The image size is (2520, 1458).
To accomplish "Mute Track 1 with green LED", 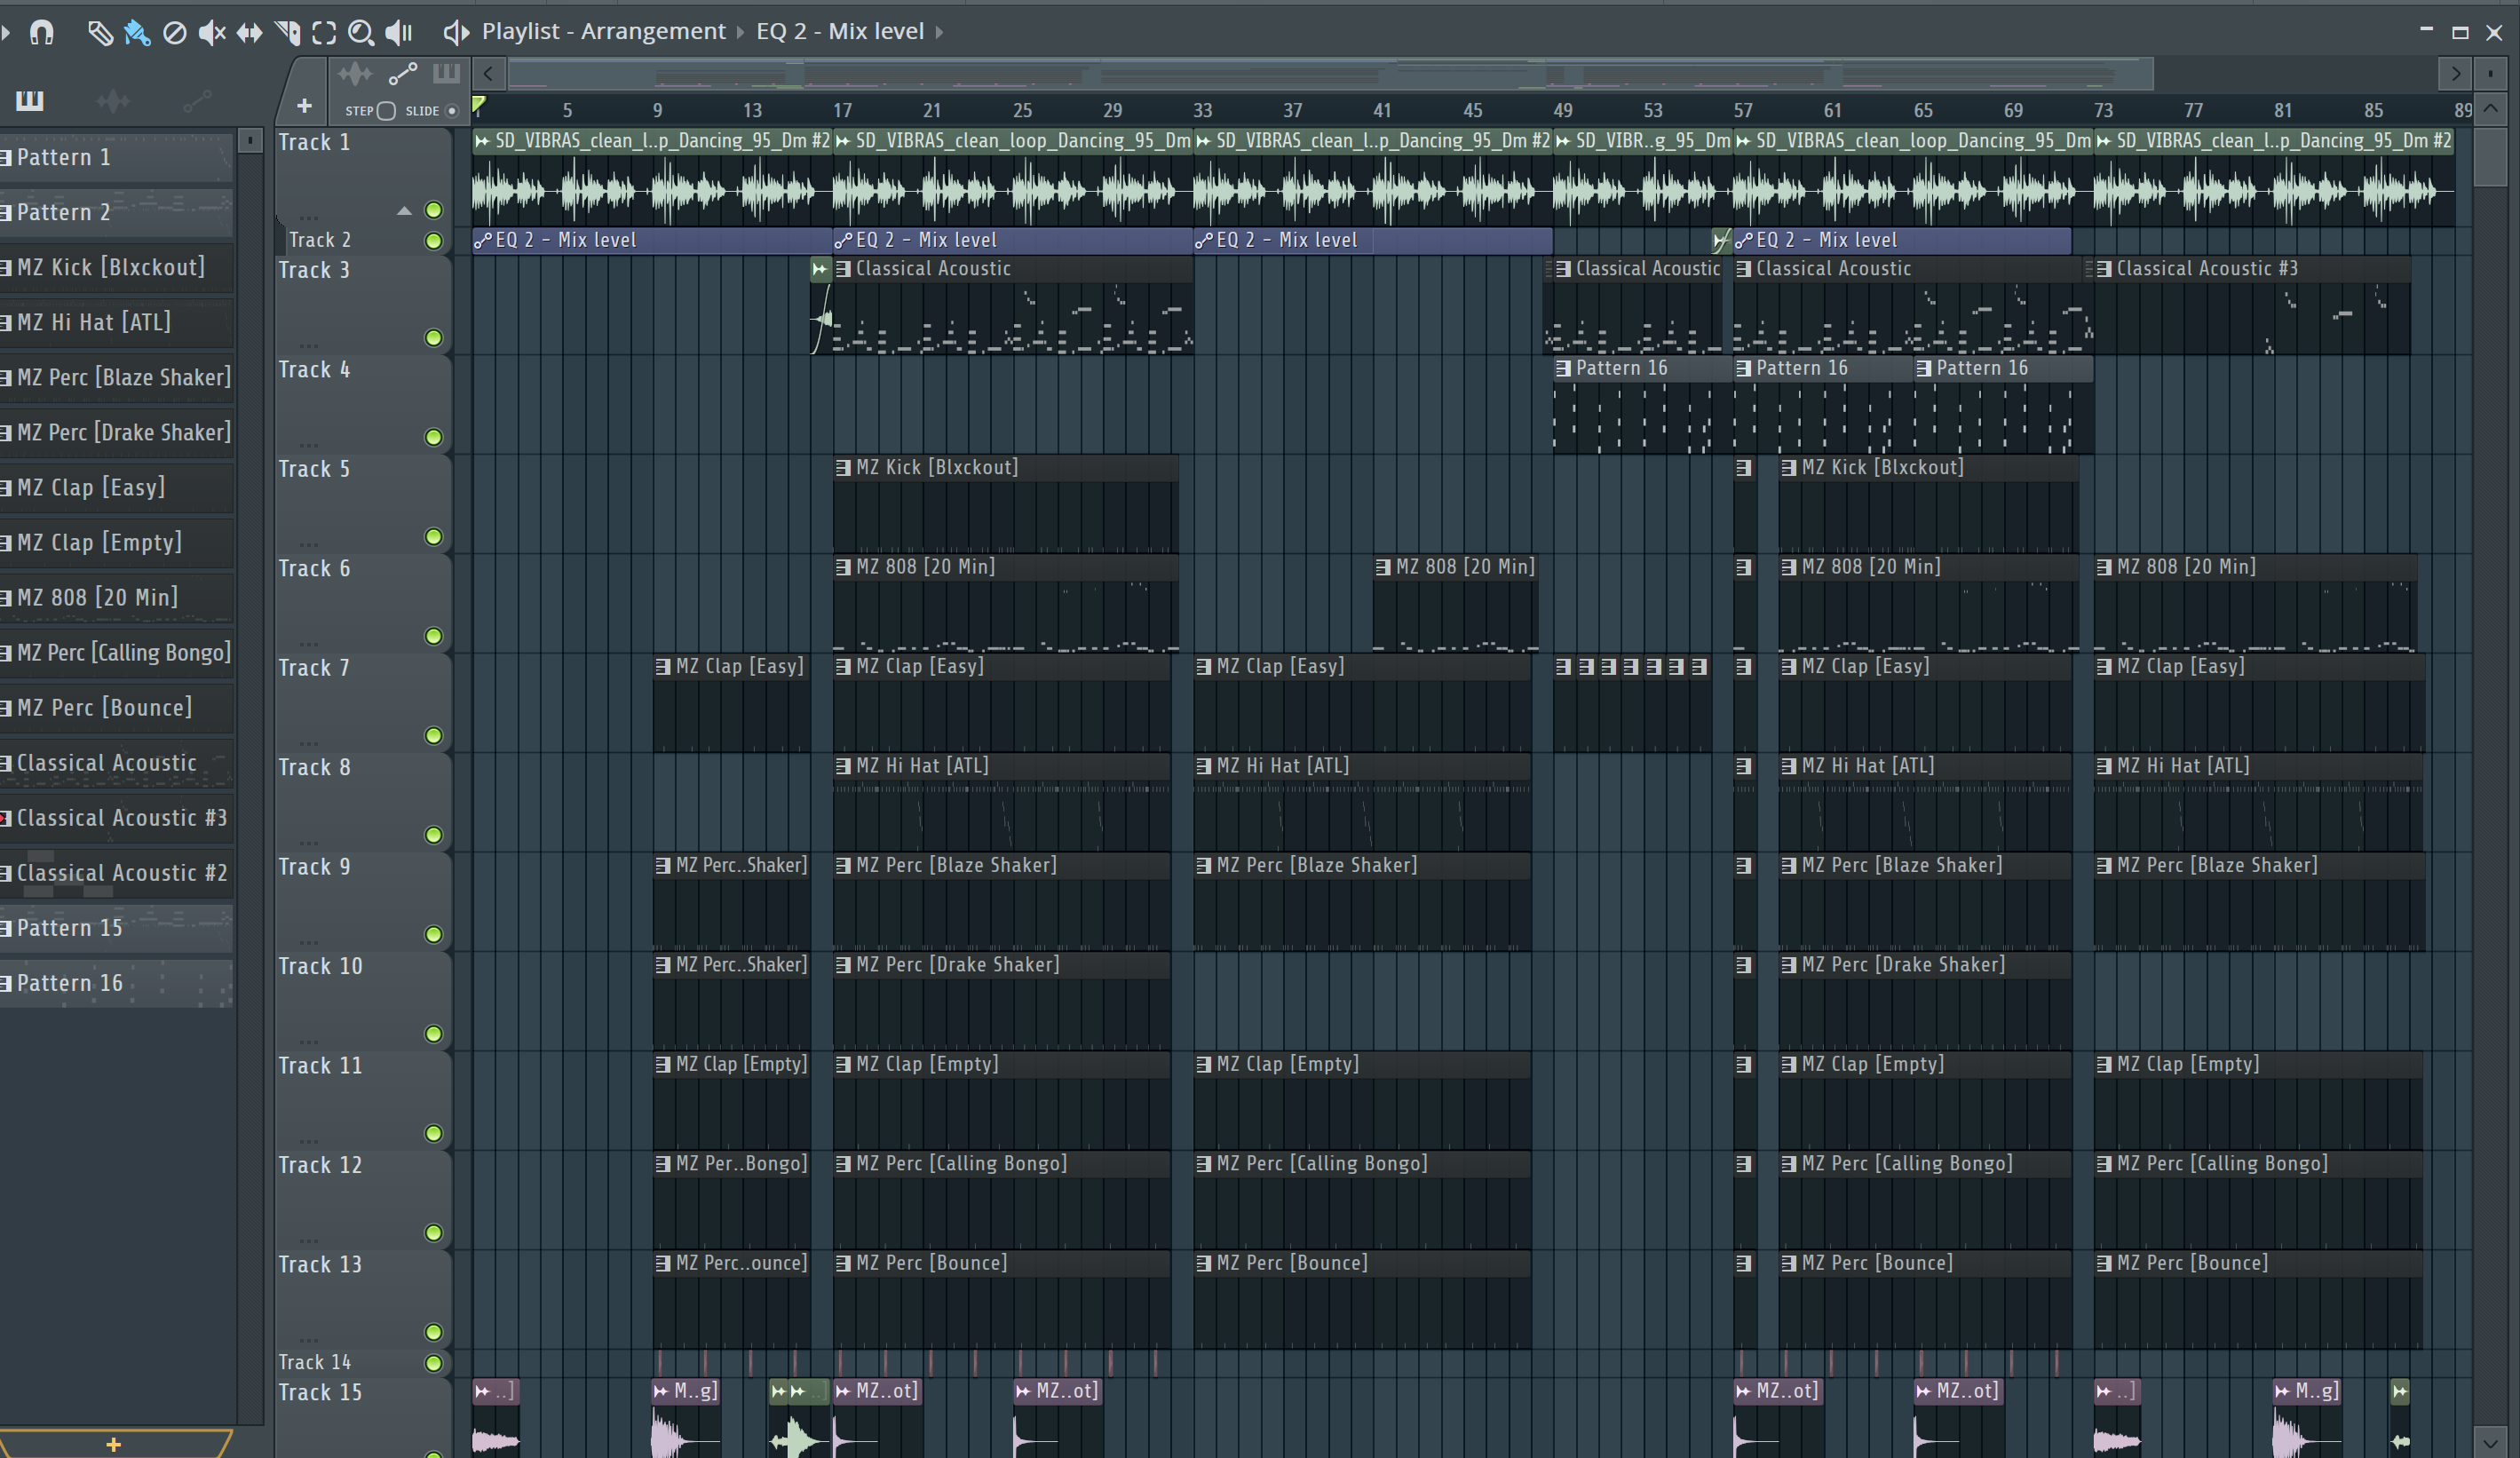I will 434,210.
